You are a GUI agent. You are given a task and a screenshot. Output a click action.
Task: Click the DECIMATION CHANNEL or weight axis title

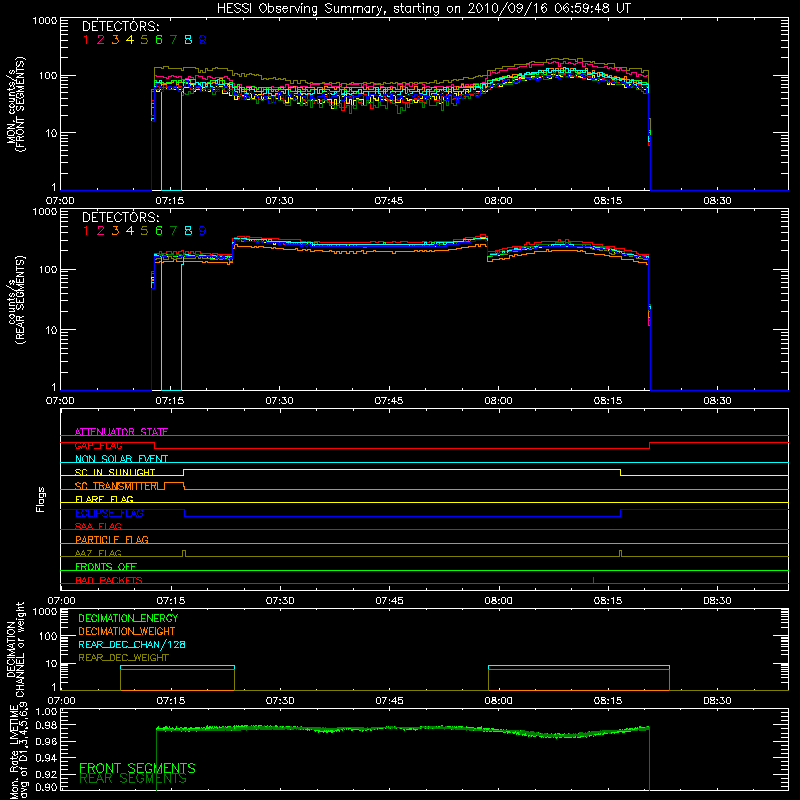pyautogui.click(x=16, y=649)
